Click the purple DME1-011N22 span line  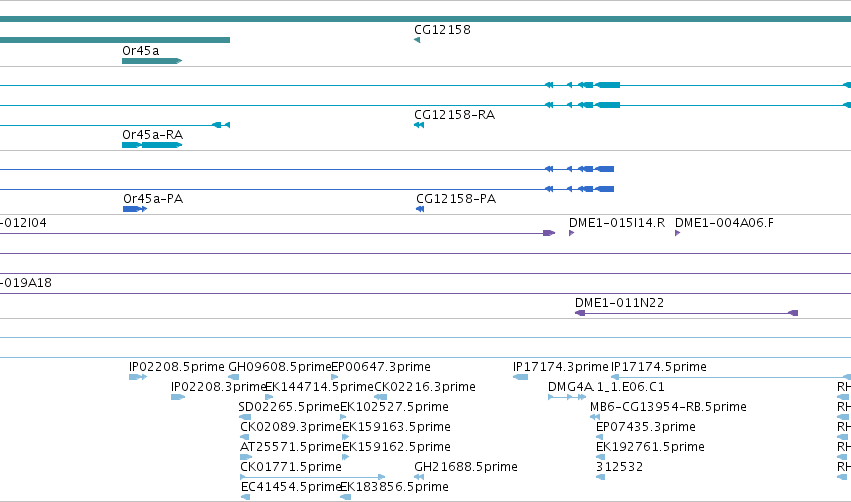coord(687,313)
